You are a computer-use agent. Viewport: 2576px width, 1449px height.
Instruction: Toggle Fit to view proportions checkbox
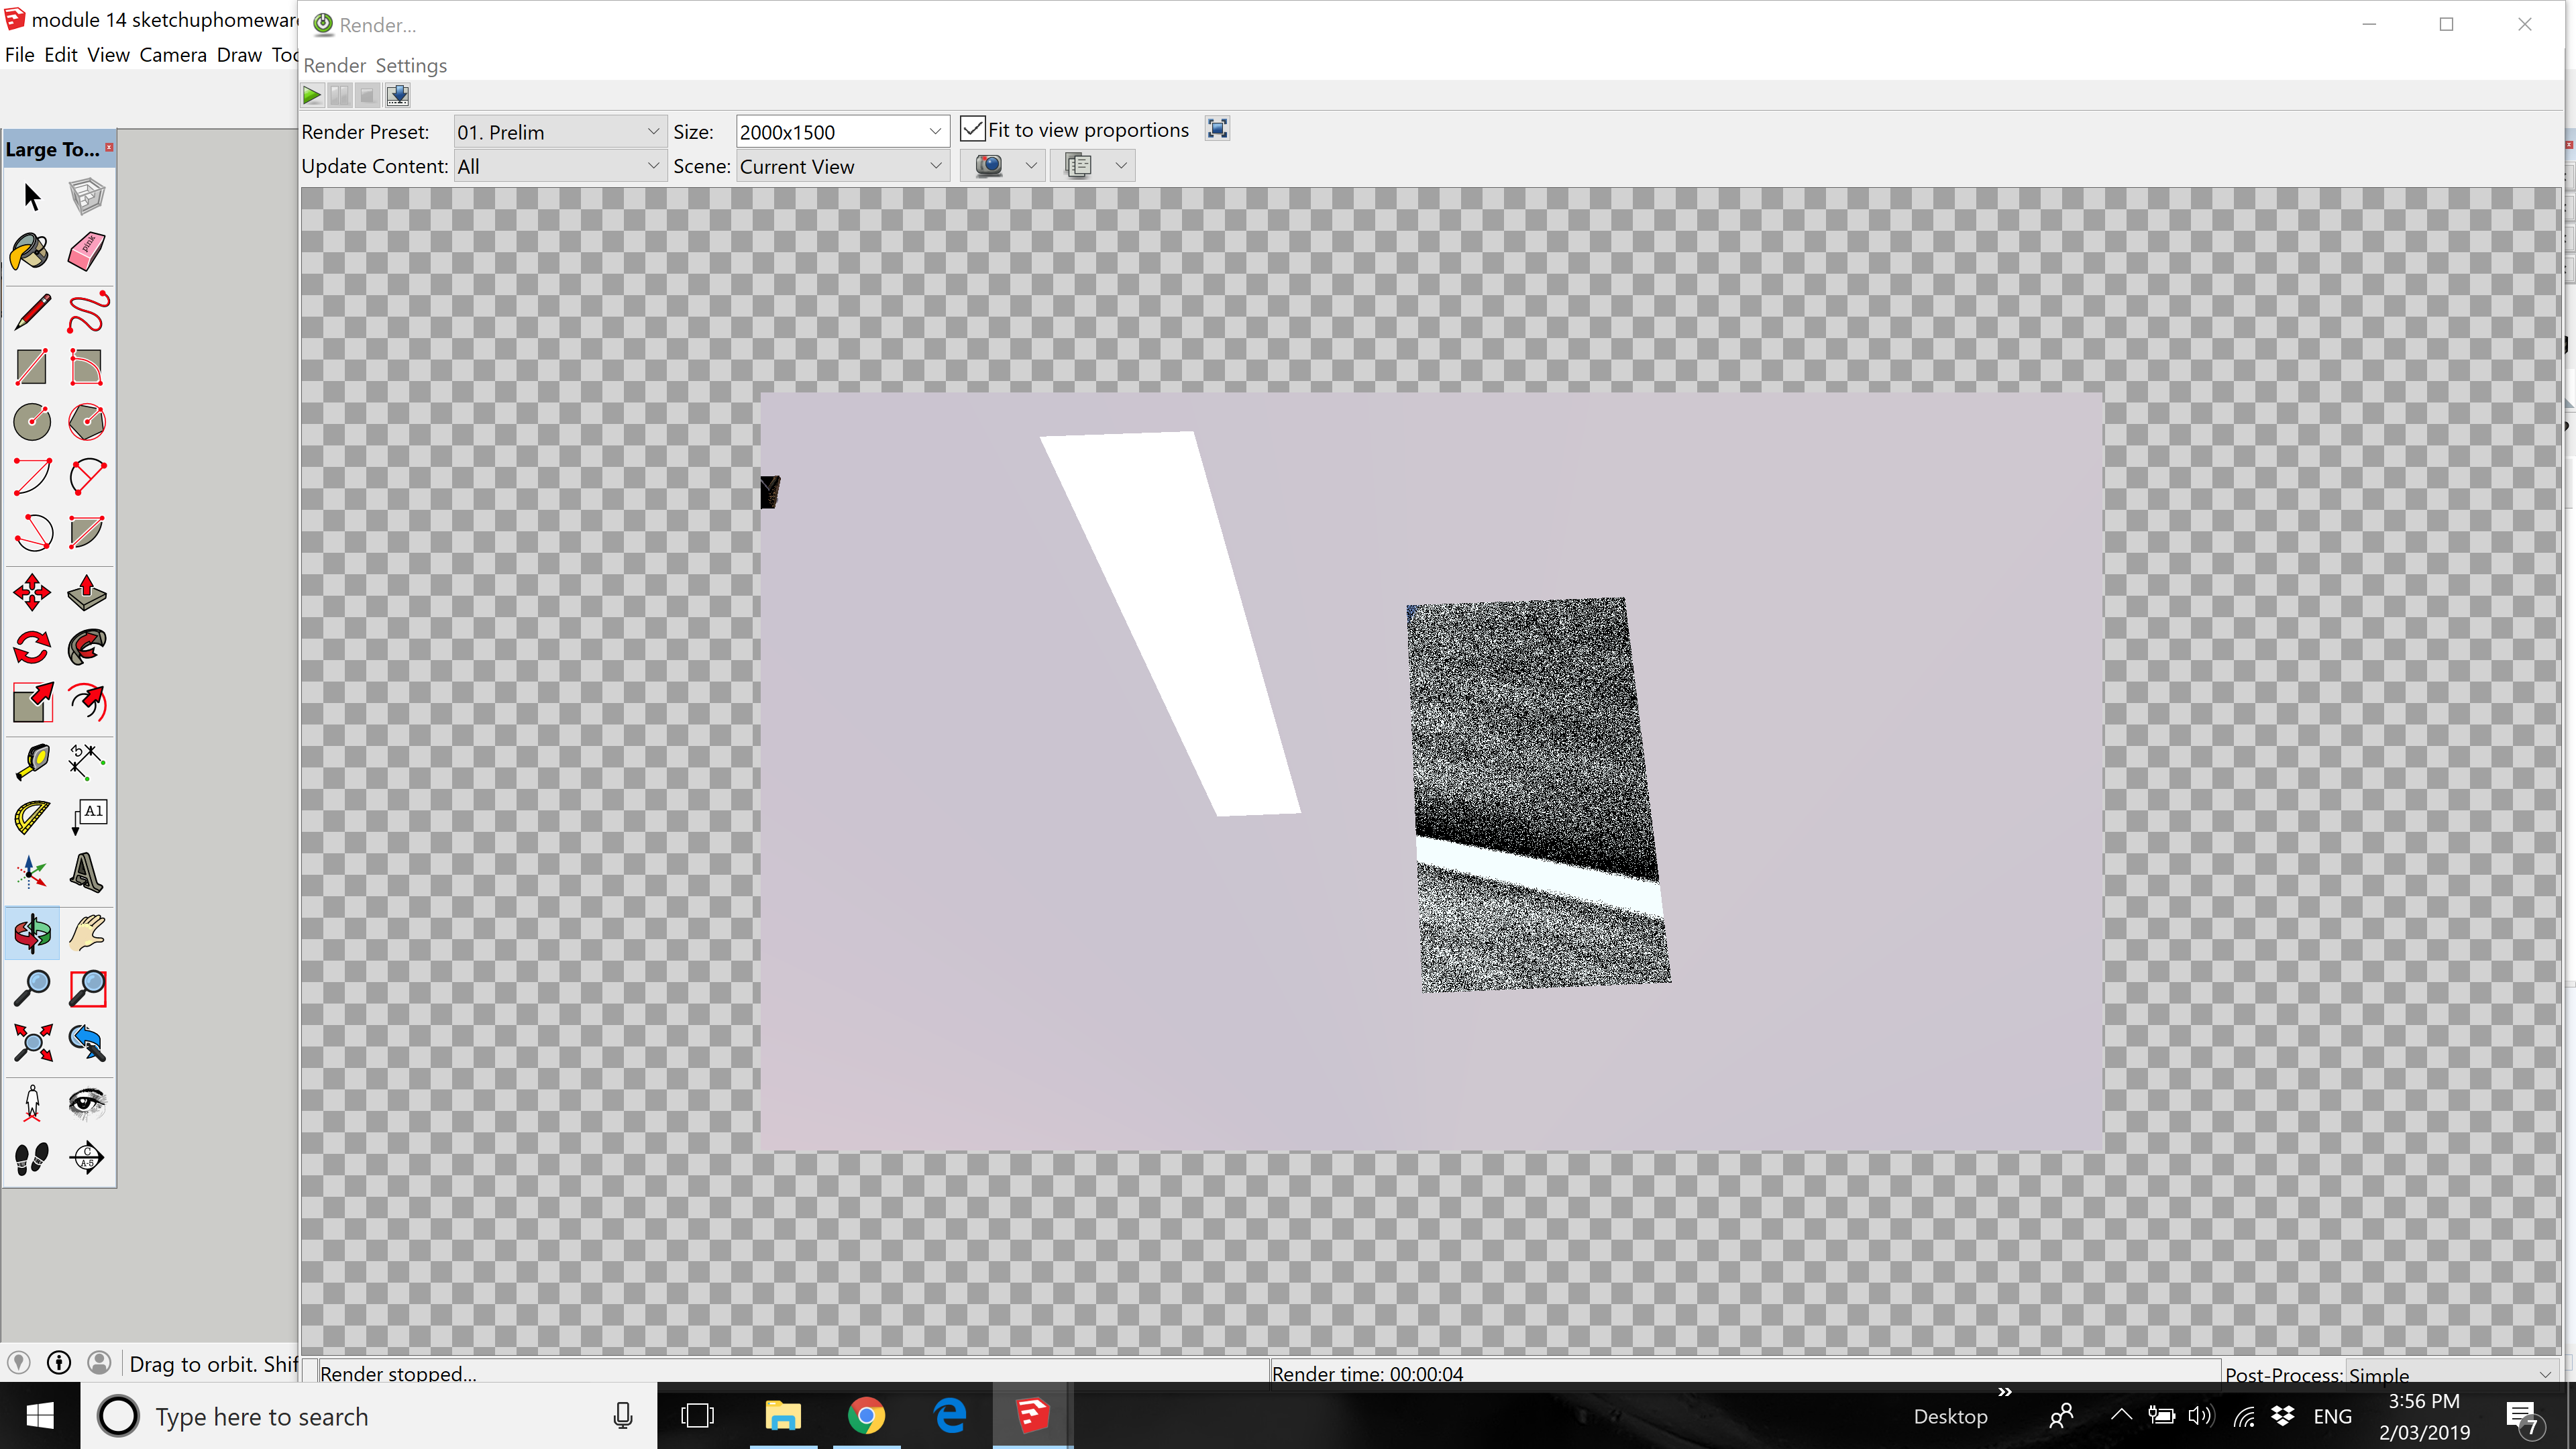(x=972, y=130)
